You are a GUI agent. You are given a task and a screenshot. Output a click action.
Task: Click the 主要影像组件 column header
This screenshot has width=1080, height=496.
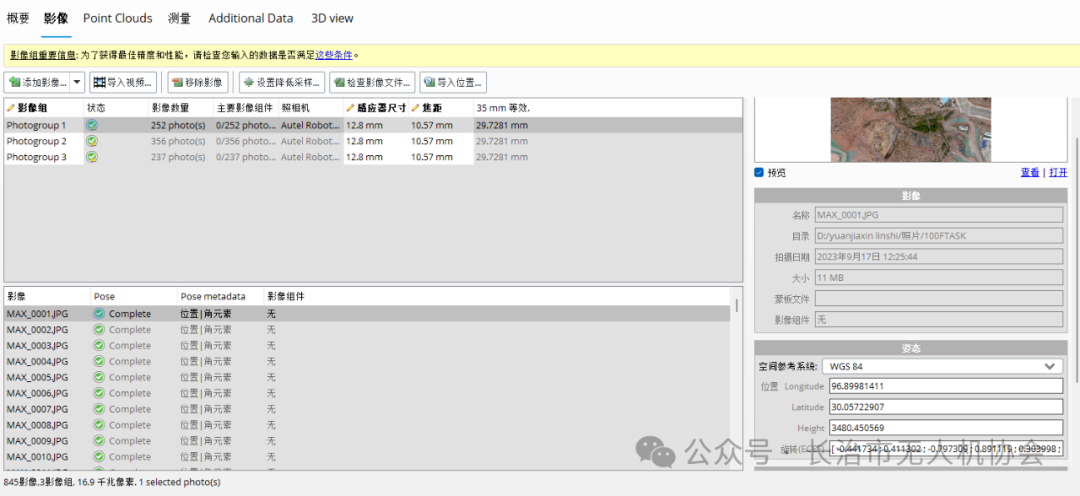[x=246, y=108]
